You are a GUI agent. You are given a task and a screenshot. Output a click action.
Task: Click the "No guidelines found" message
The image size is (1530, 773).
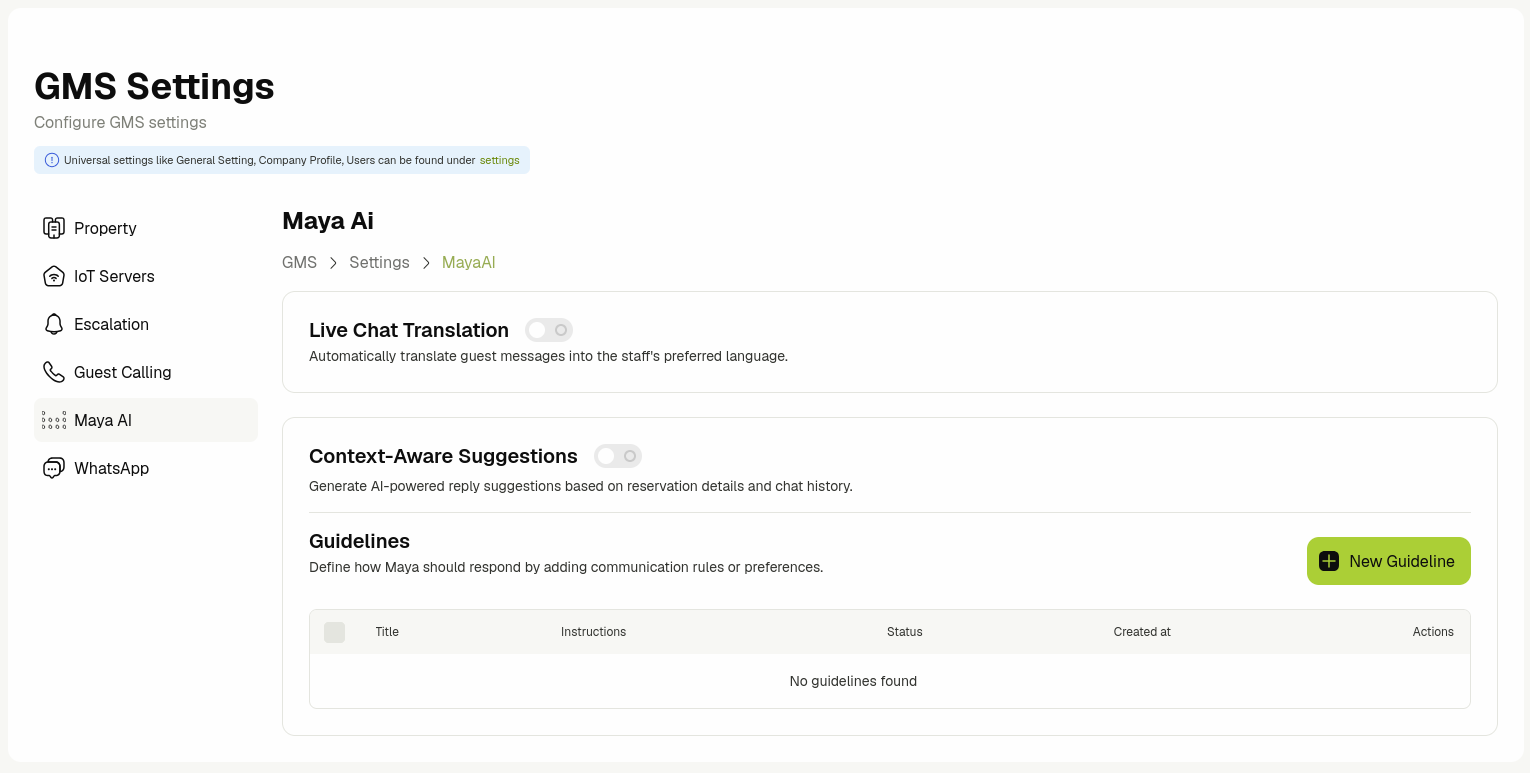click(x=853, y=681)
